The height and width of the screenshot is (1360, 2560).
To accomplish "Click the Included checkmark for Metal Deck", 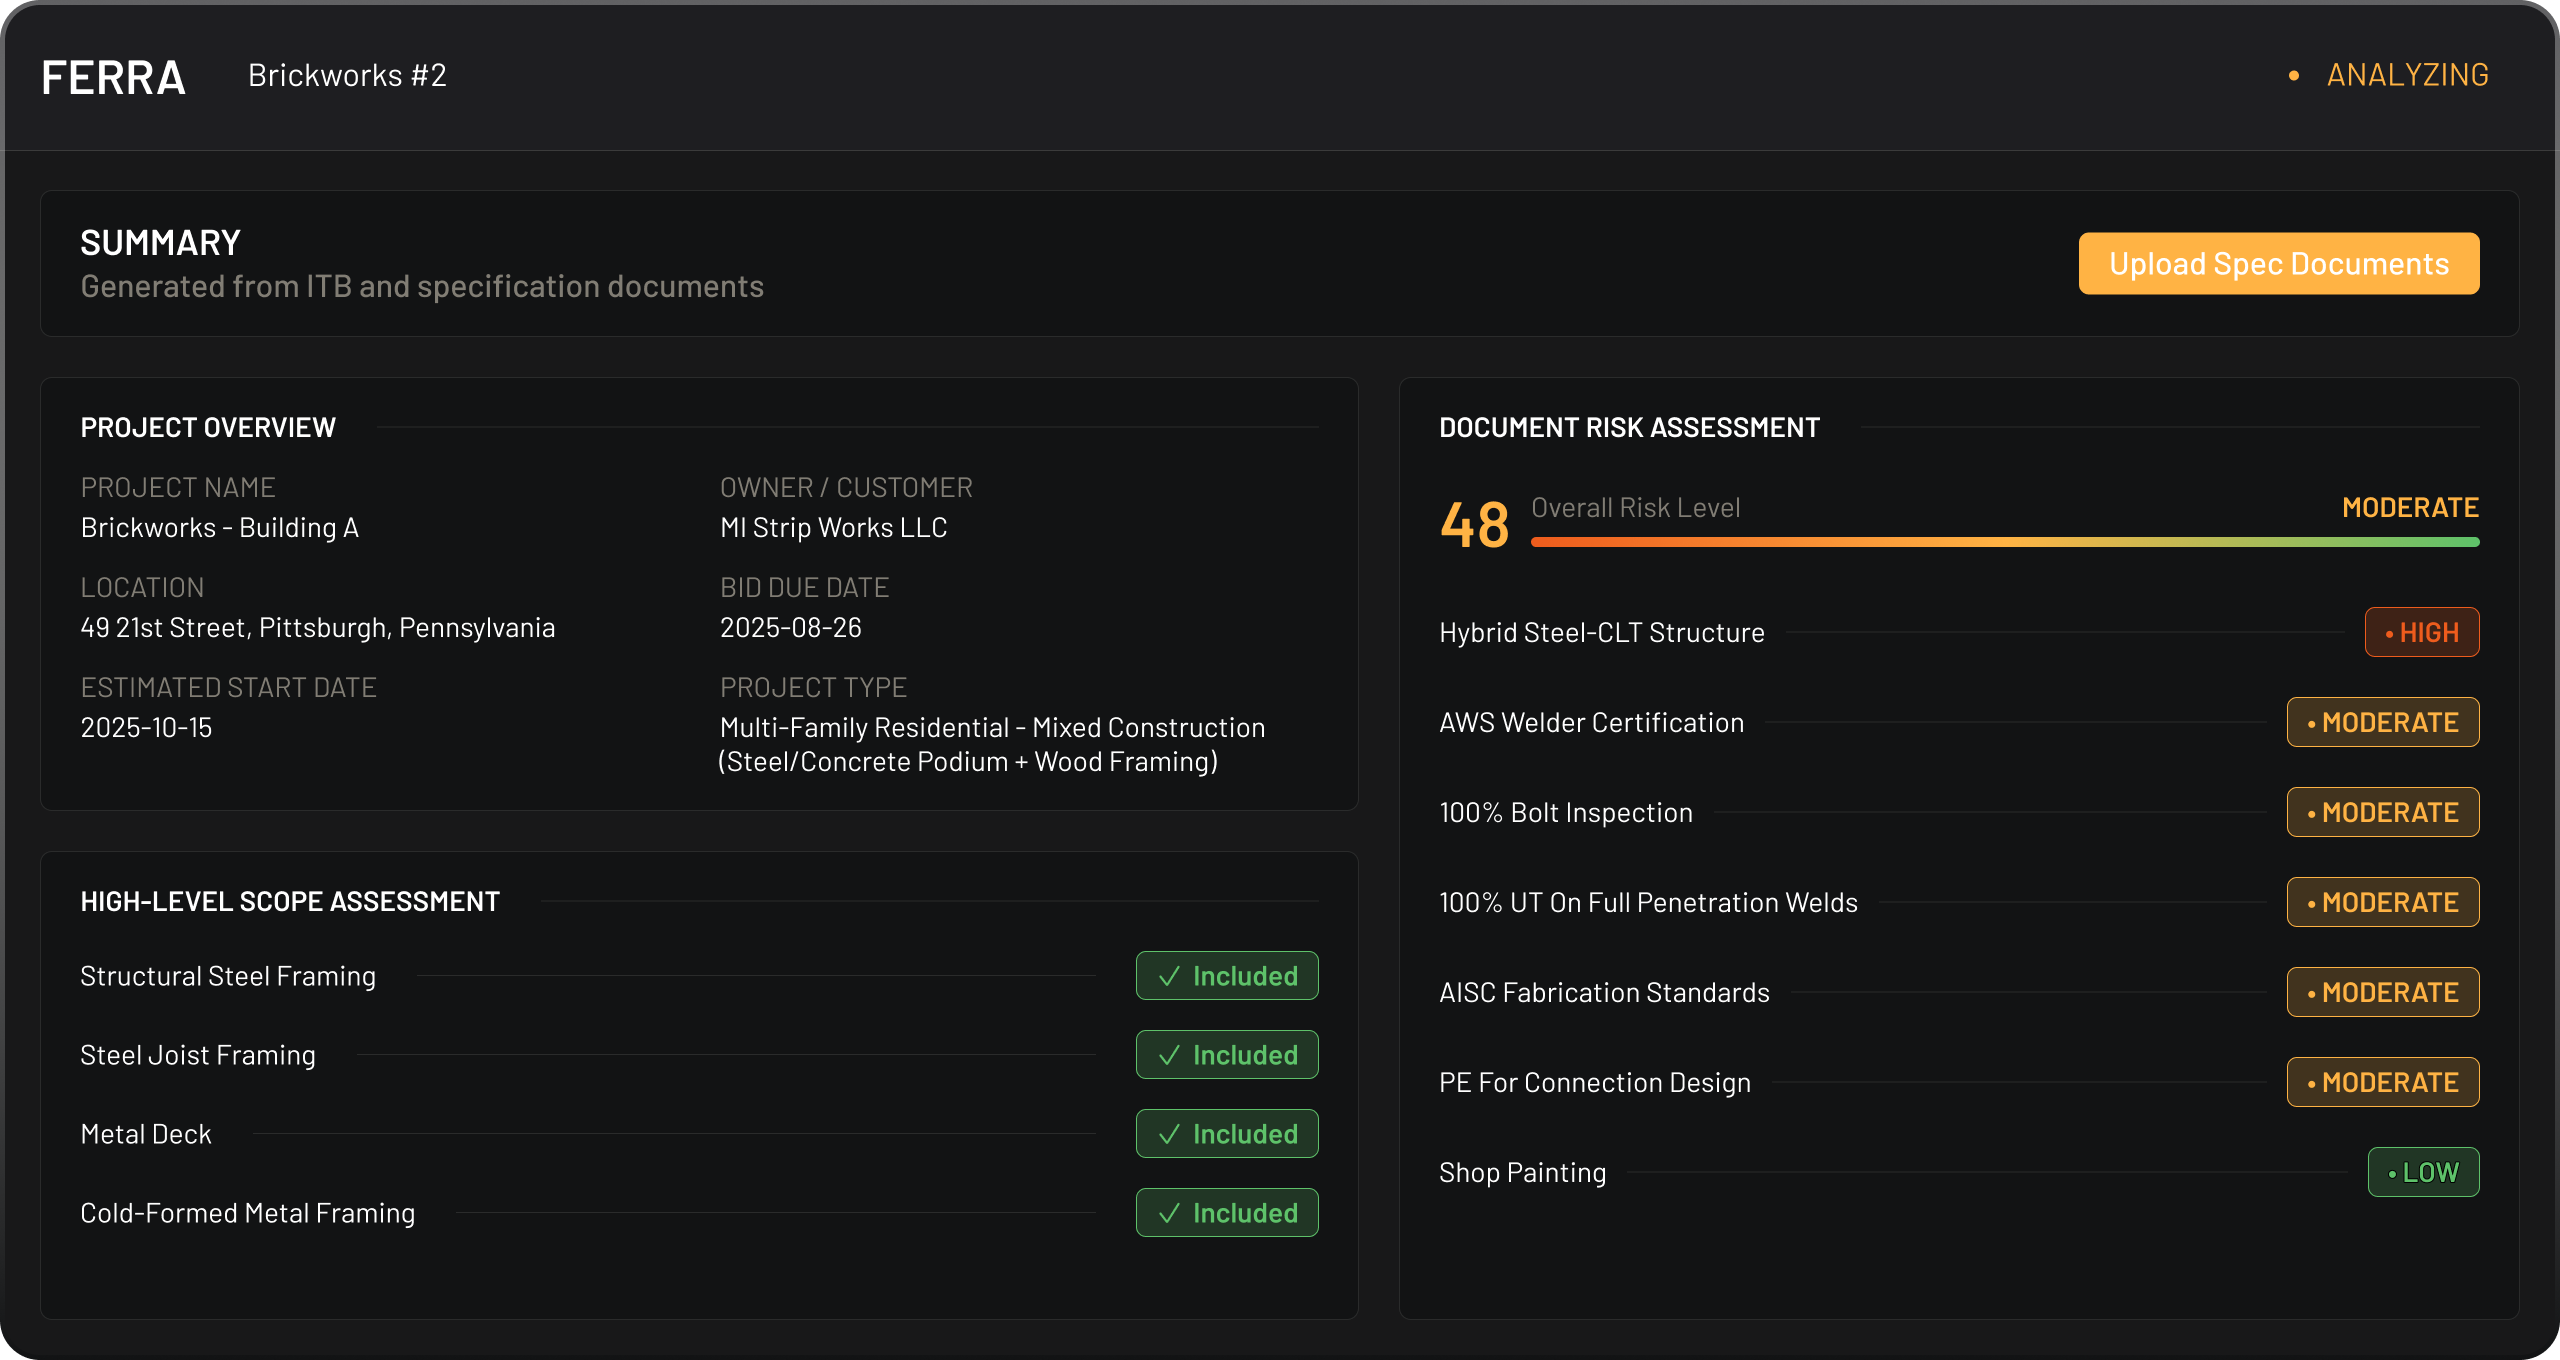I will pos(1169,1134).
